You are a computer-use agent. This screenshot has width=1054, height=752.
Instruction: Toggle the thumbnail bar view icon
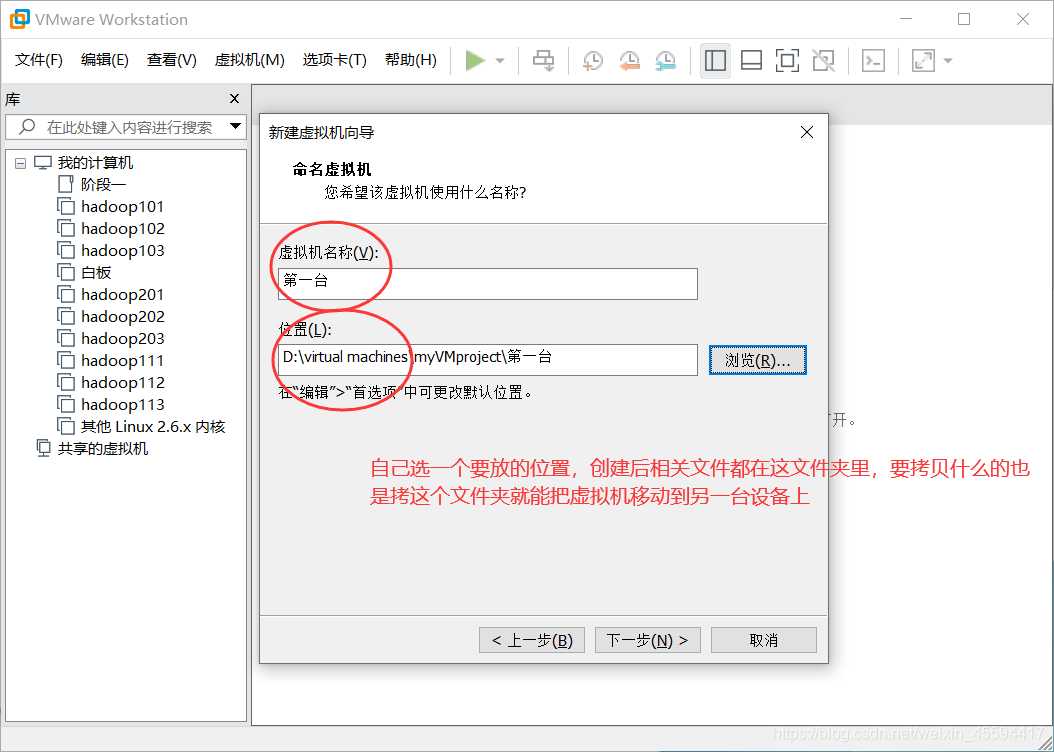(x=751, y=60)
